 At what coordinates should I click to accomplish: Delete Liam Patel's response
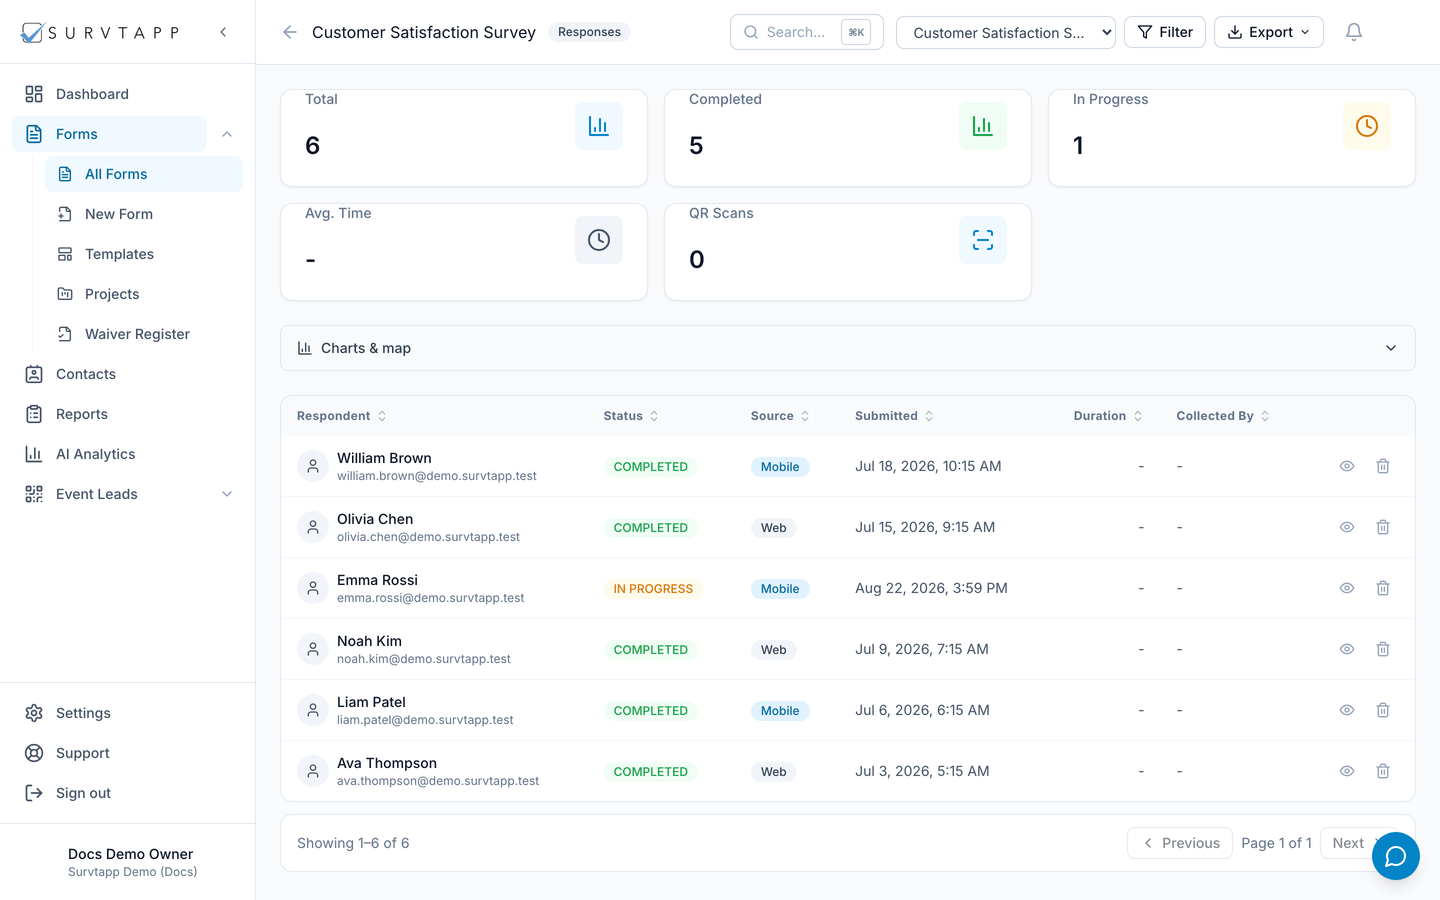(1383, 710)
